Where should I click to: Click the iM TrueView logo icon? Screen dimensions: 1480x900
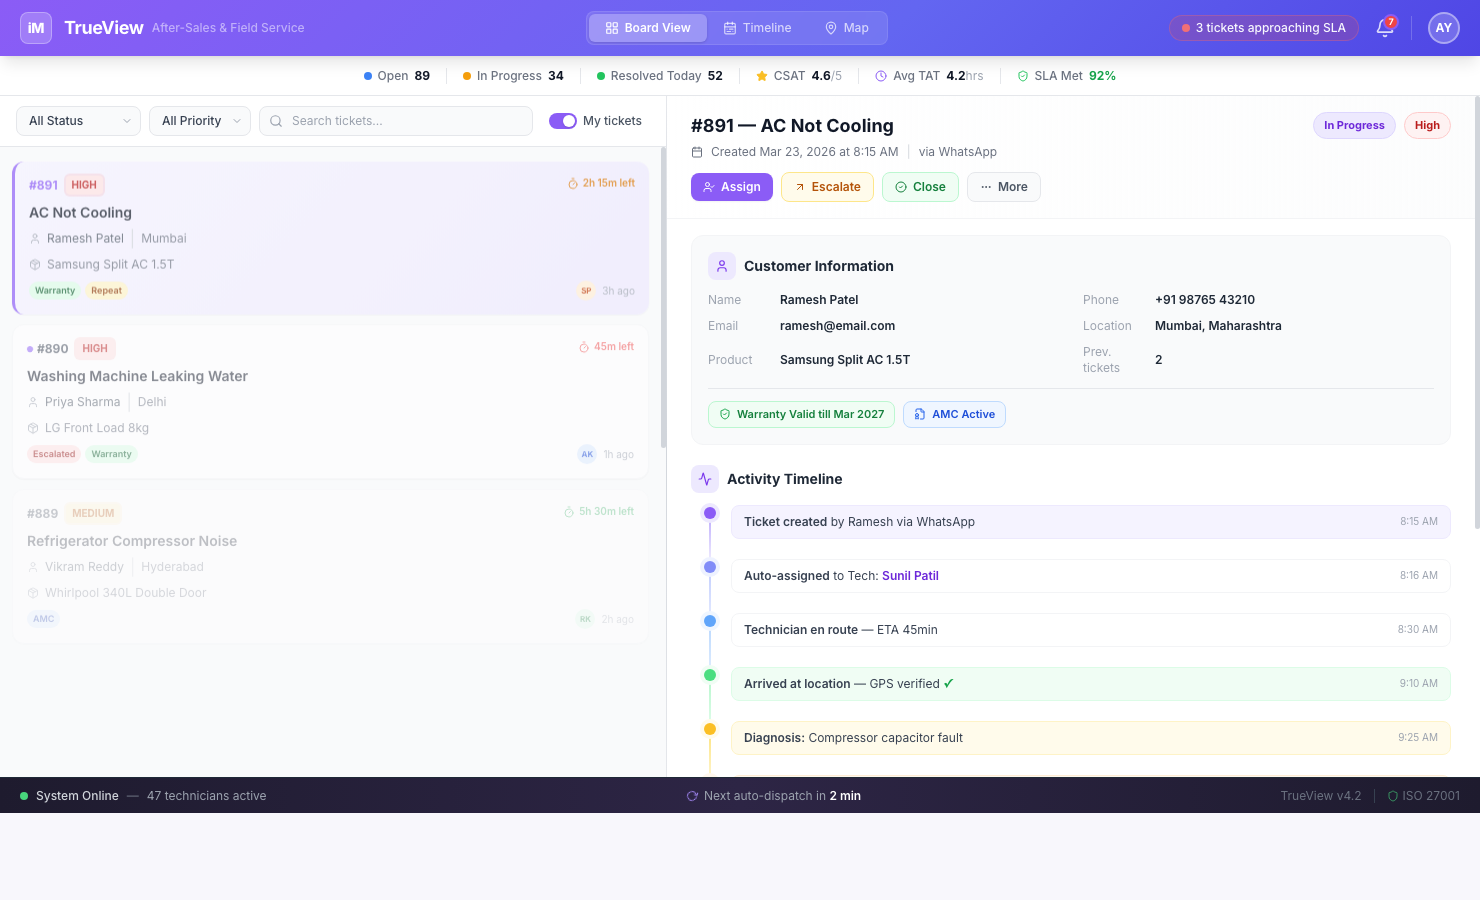[35, 27]
